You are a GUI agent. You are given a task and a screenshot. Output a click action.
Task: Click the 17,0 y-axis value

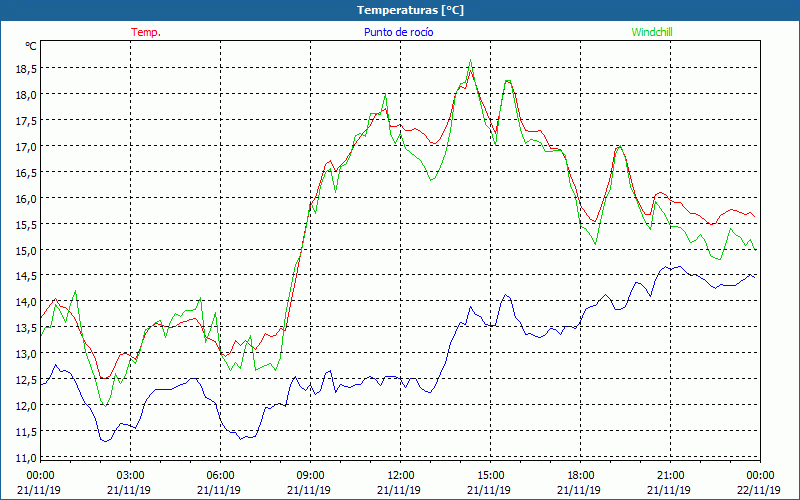[26, 146]
